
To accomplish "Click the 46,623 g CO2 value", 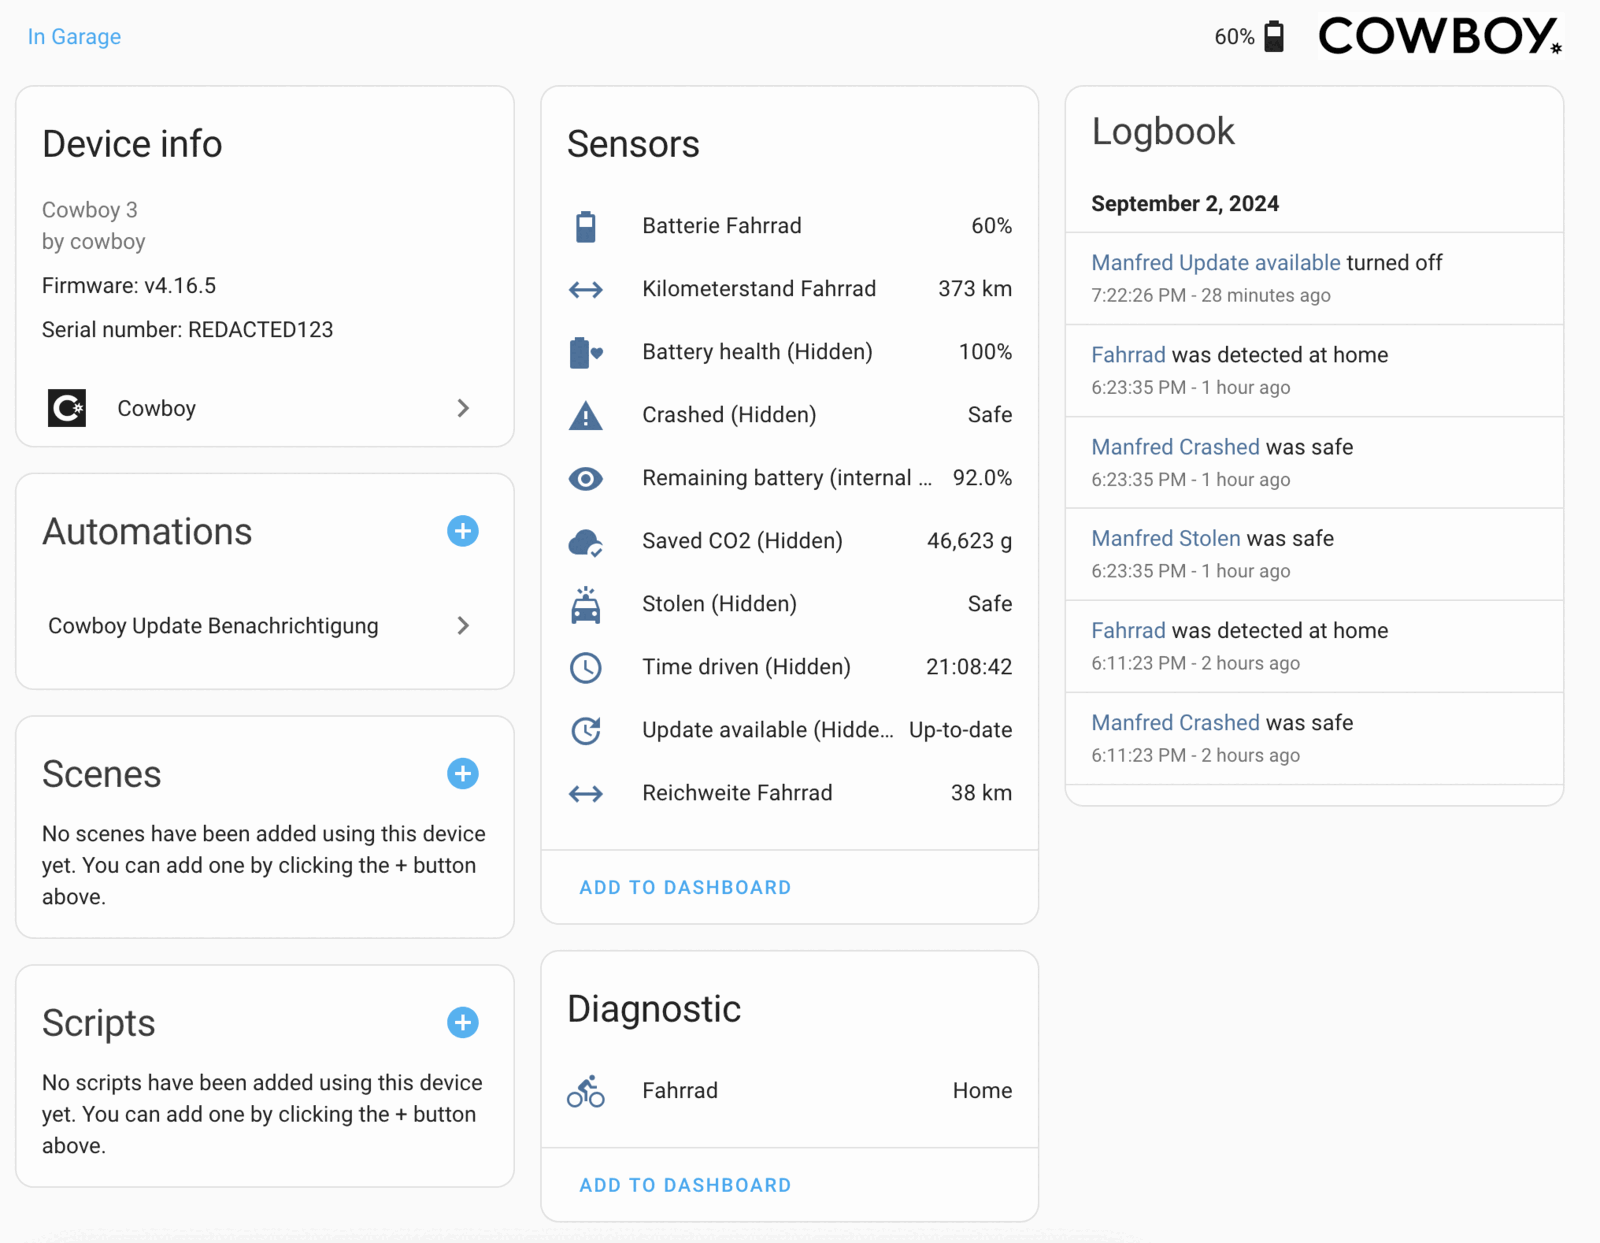I will [969, 541].
